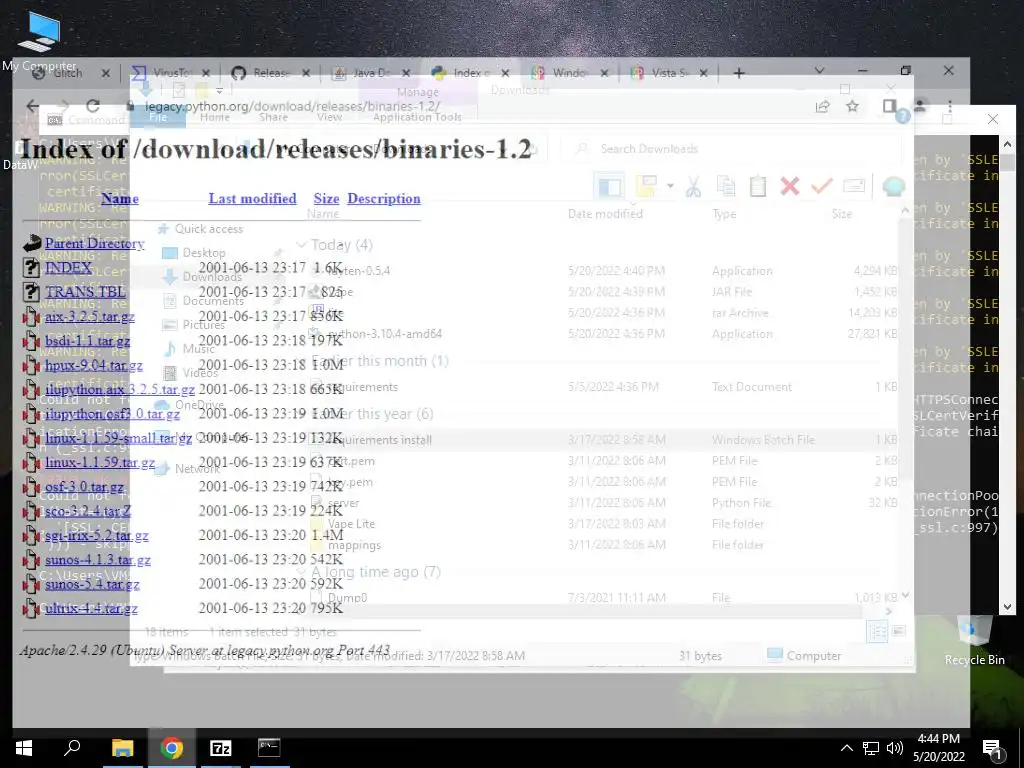The width and height of the screenshot is (1024, 768).
Task: Reload the legacy.python.org page
Action: tap(93, 106)
